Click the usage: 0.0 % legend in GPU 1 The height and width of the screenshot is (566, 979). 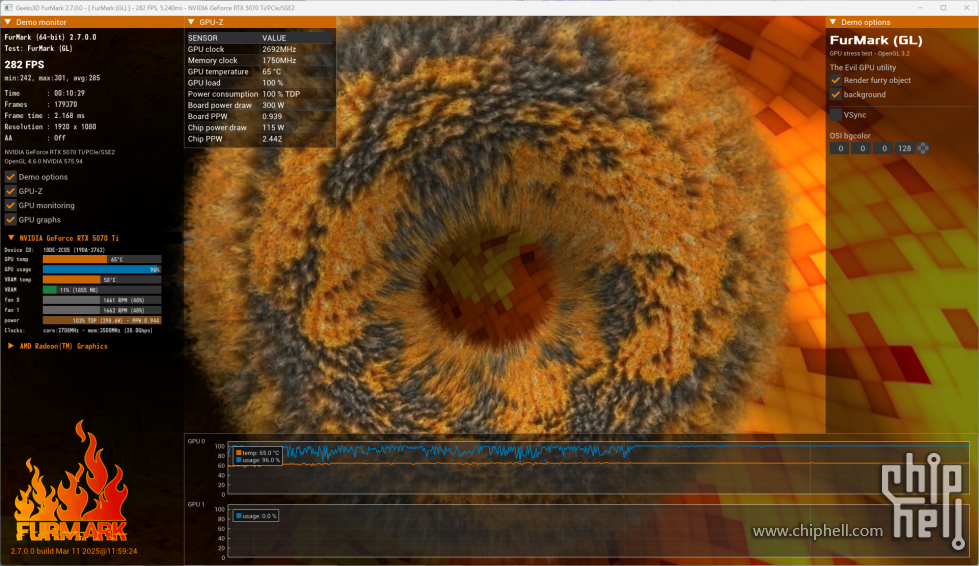pos(256,516)
